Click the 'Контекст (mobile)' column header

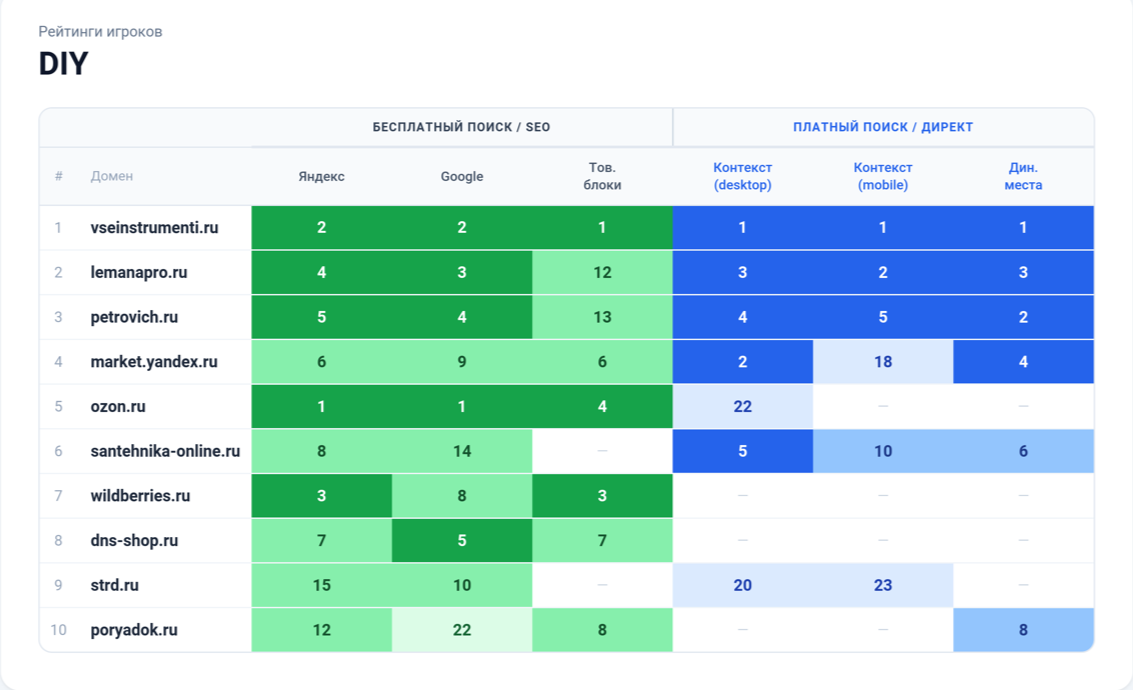pos(883,176)
